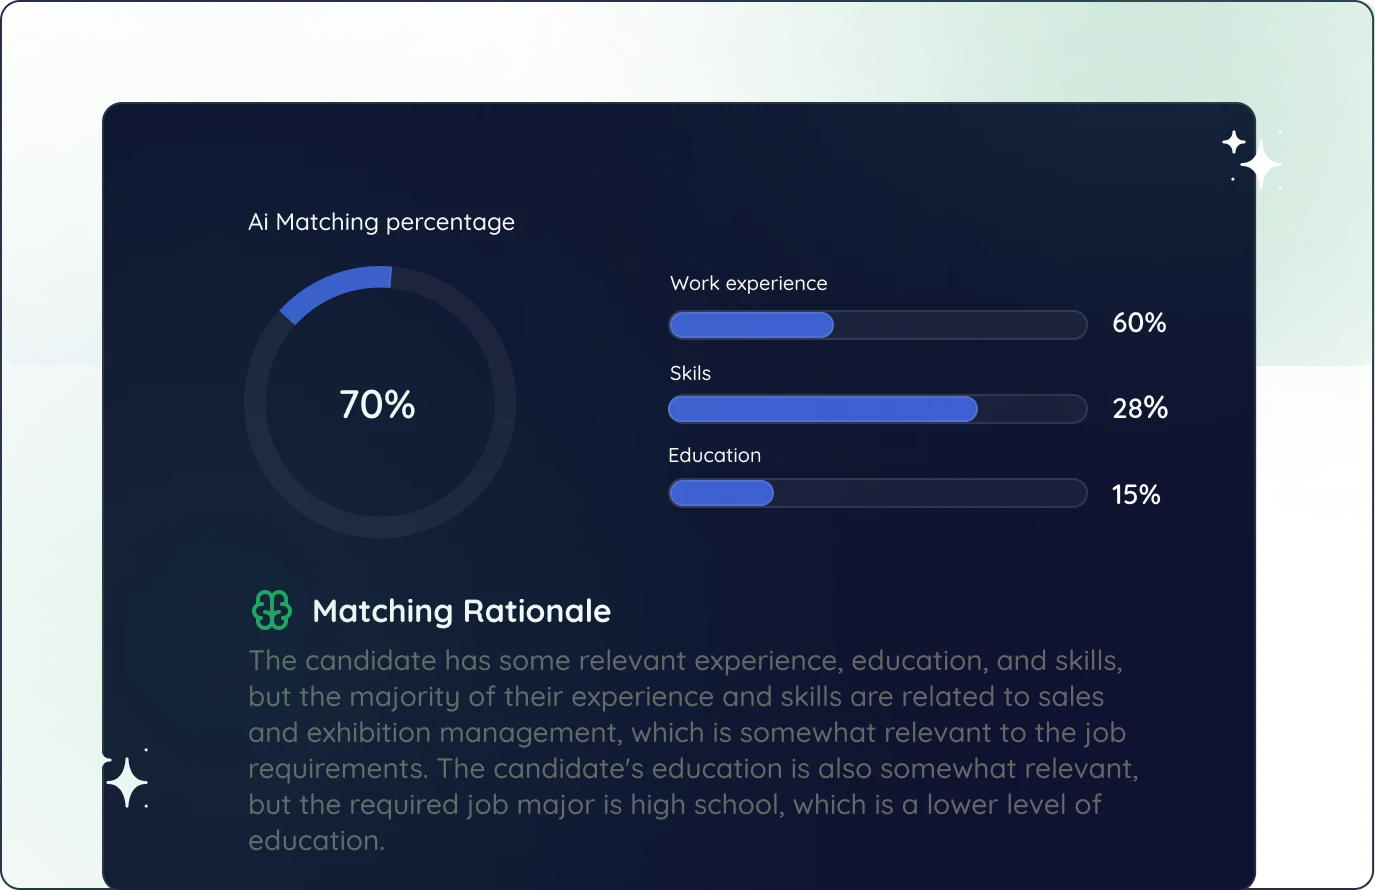Select the Work experience label
Screen dimensions: 1375x890
point(748,283)
